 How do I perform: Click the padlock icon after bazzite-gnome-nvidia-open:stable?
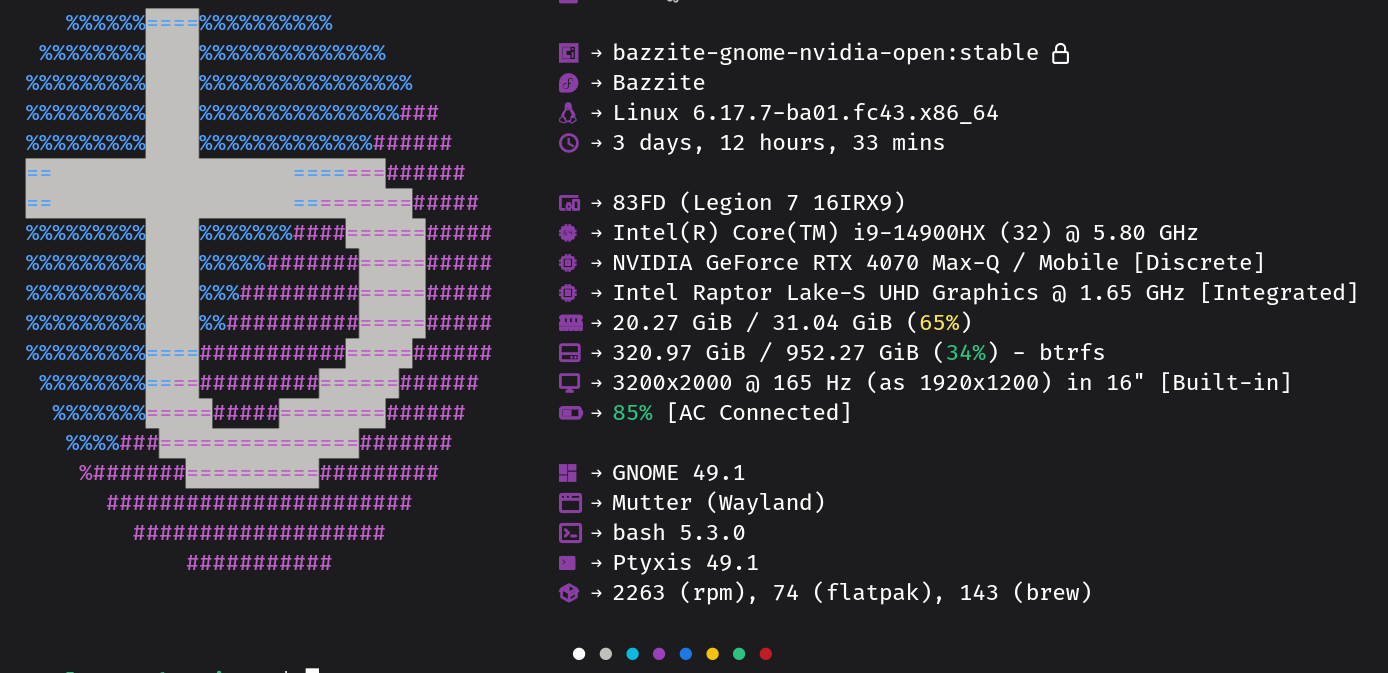click(1061, 53)
